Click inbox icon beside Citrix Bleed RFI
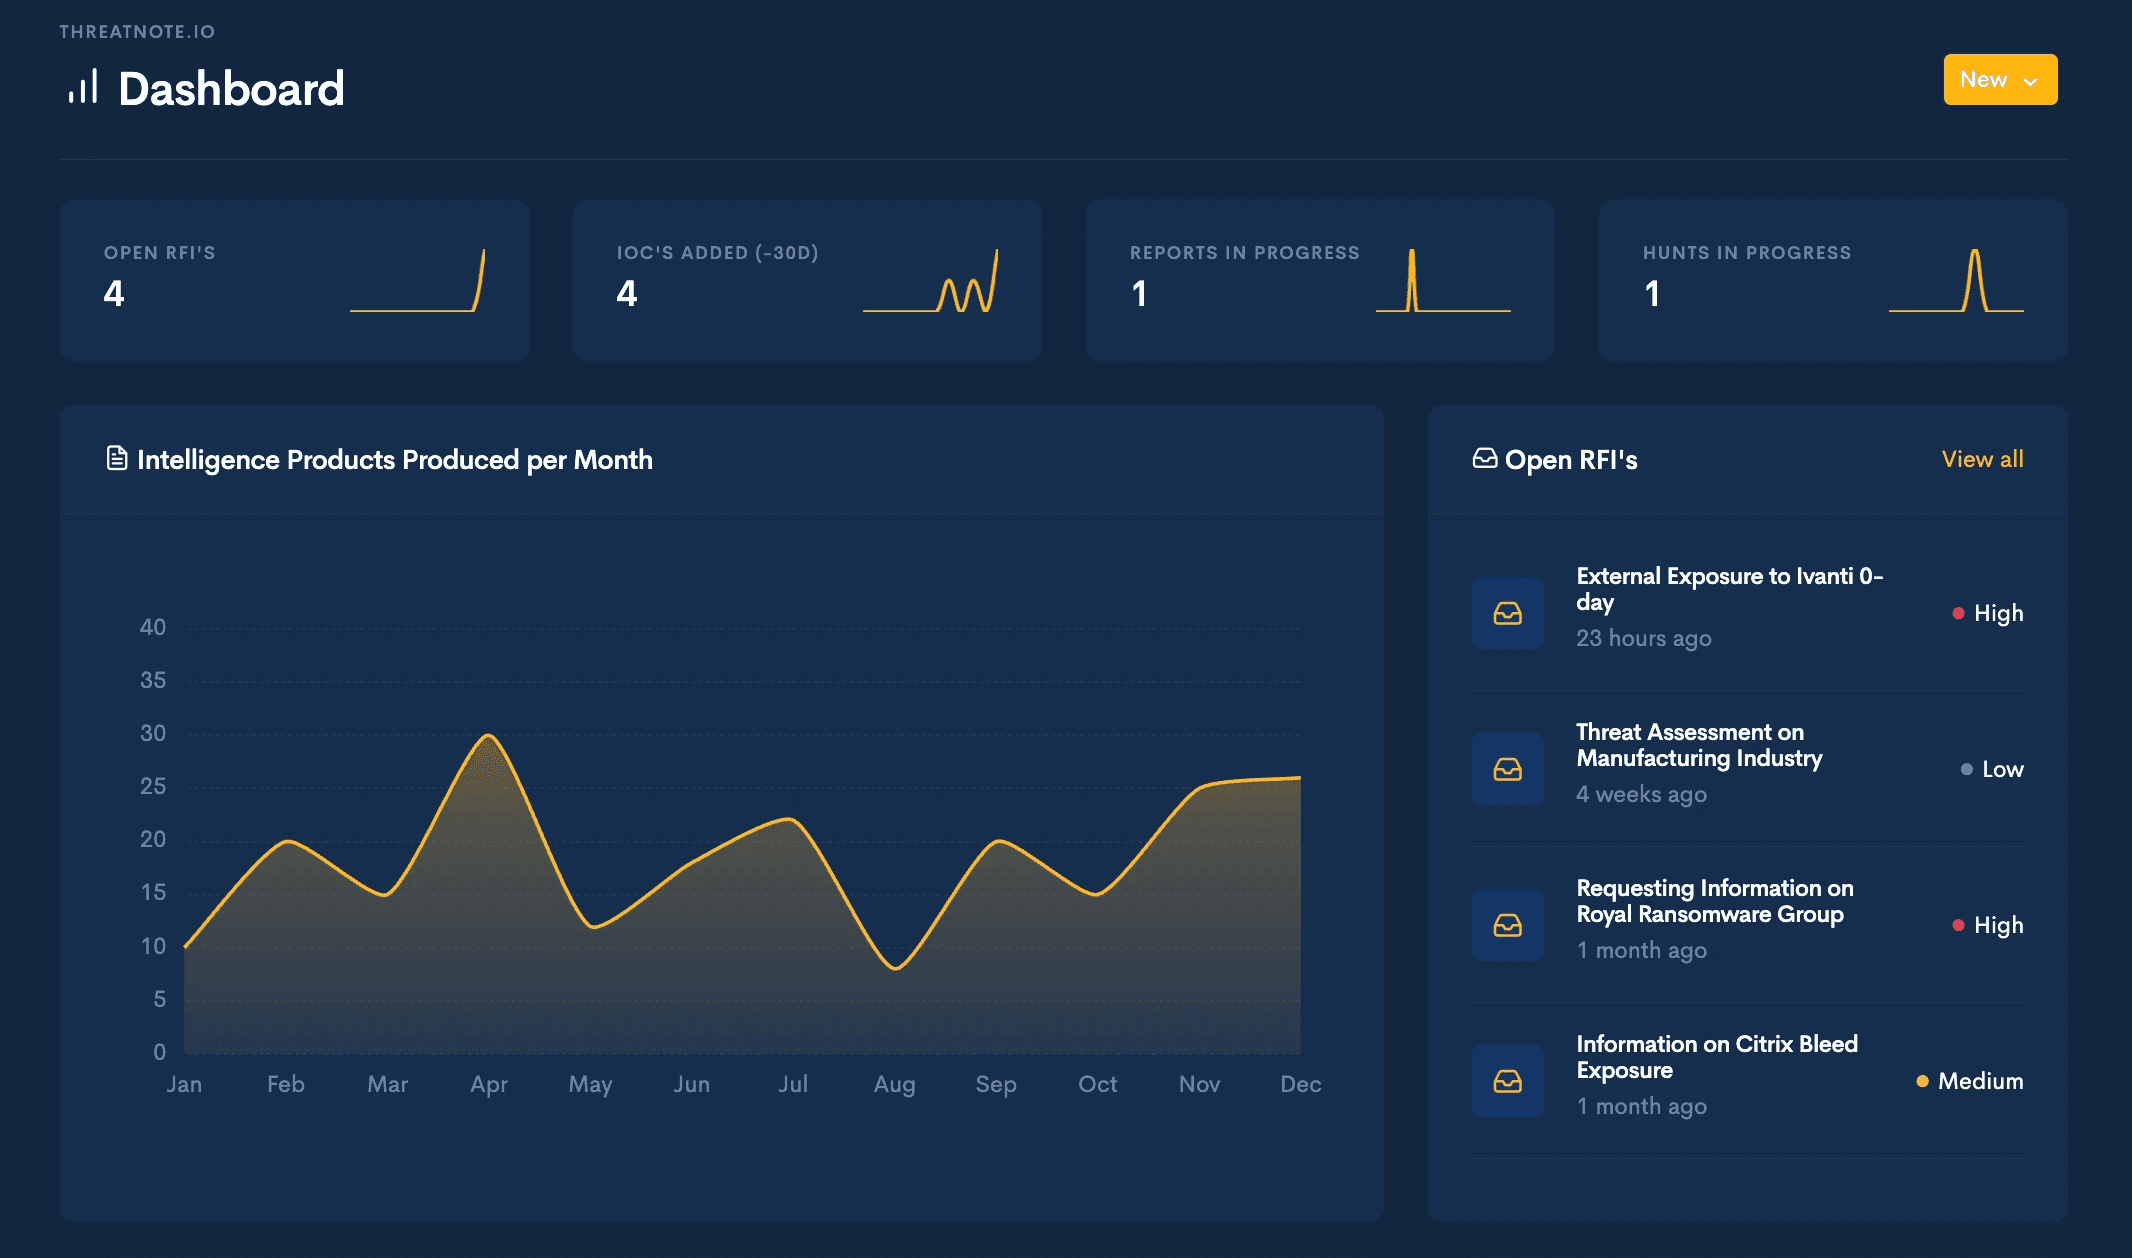The height and width of the screenshot is (1258, 2132). click(1508, 1081)
